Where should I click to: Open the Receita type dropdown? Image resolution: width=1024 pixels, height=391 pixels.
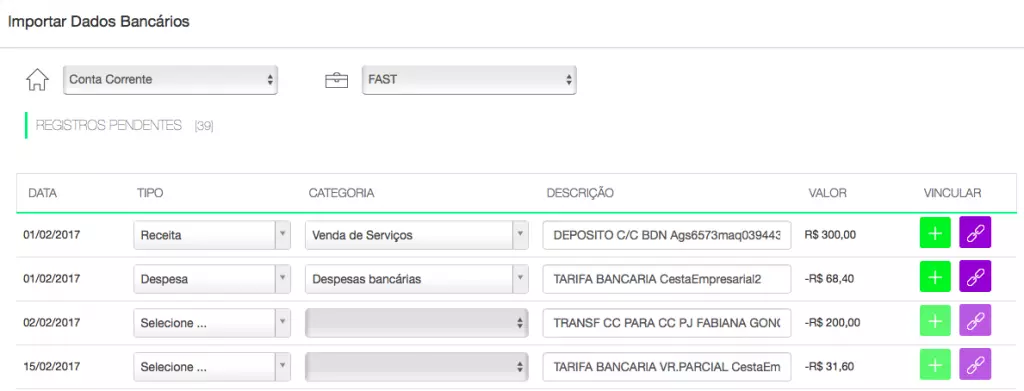click(x=212, y=235)
